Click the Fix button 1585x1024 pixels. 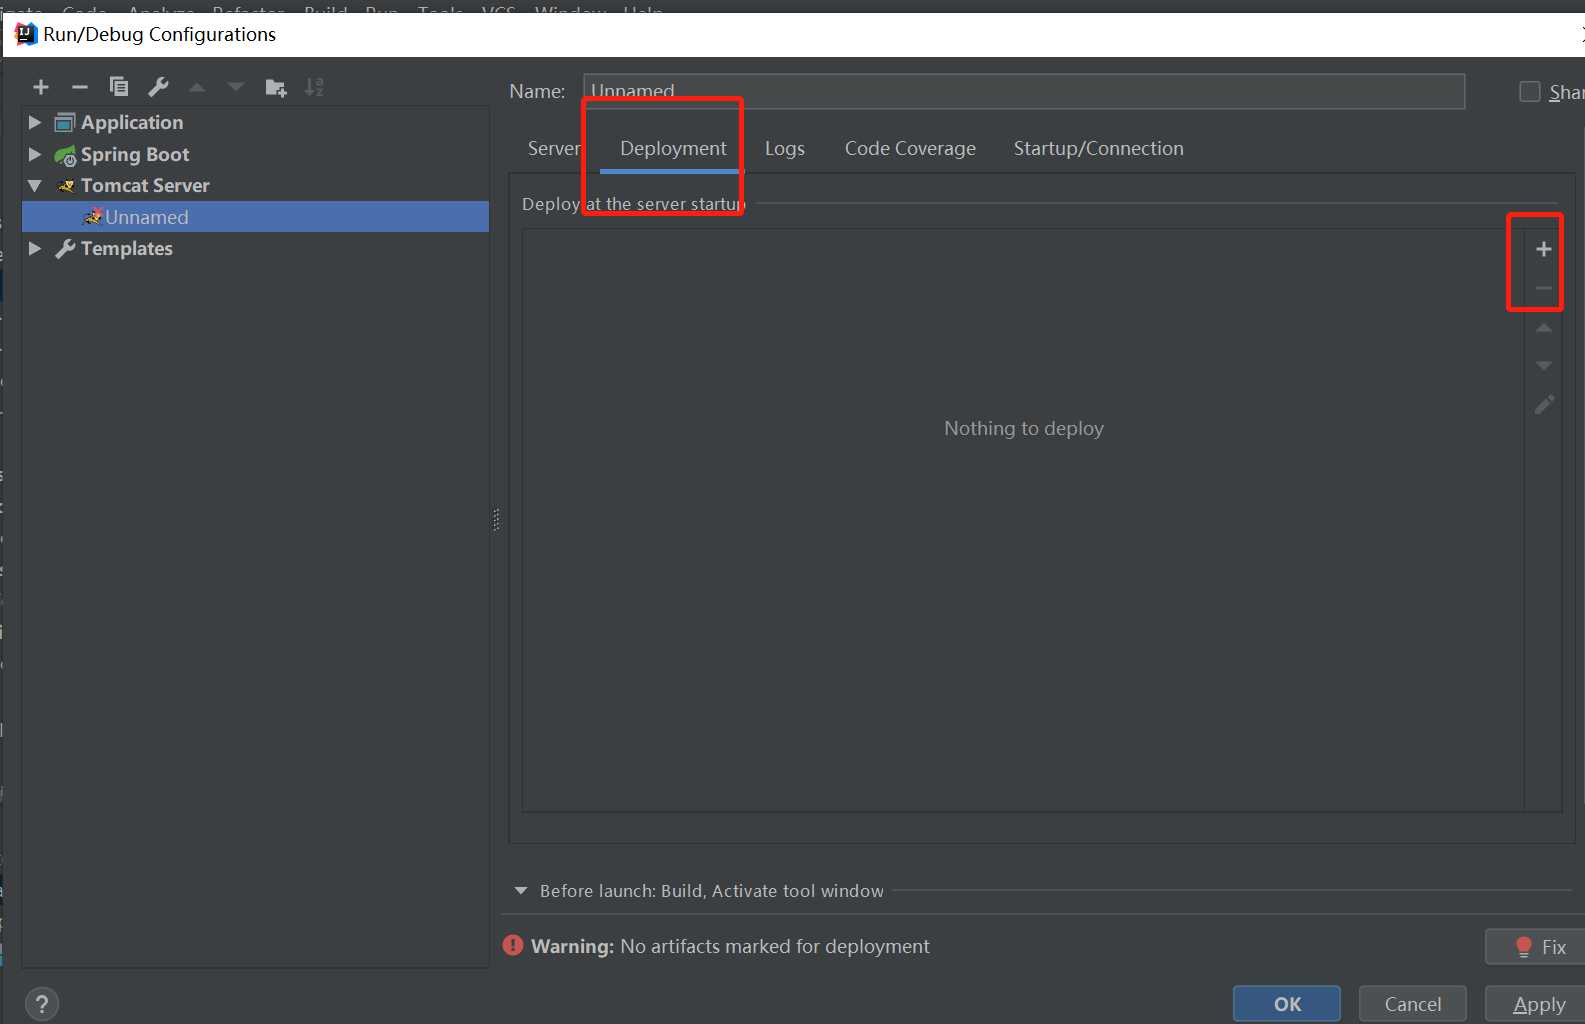1536,946
